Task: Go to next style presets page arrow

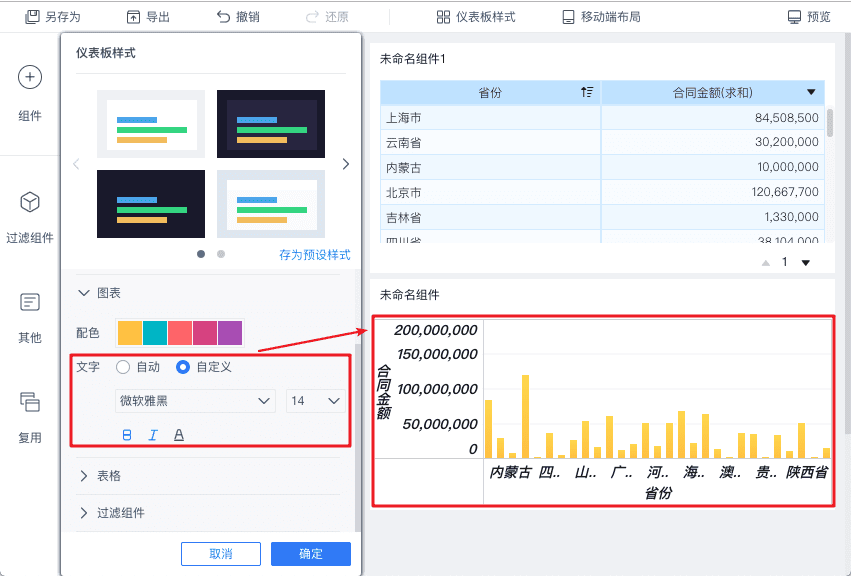Action: [x=345, y=164]
